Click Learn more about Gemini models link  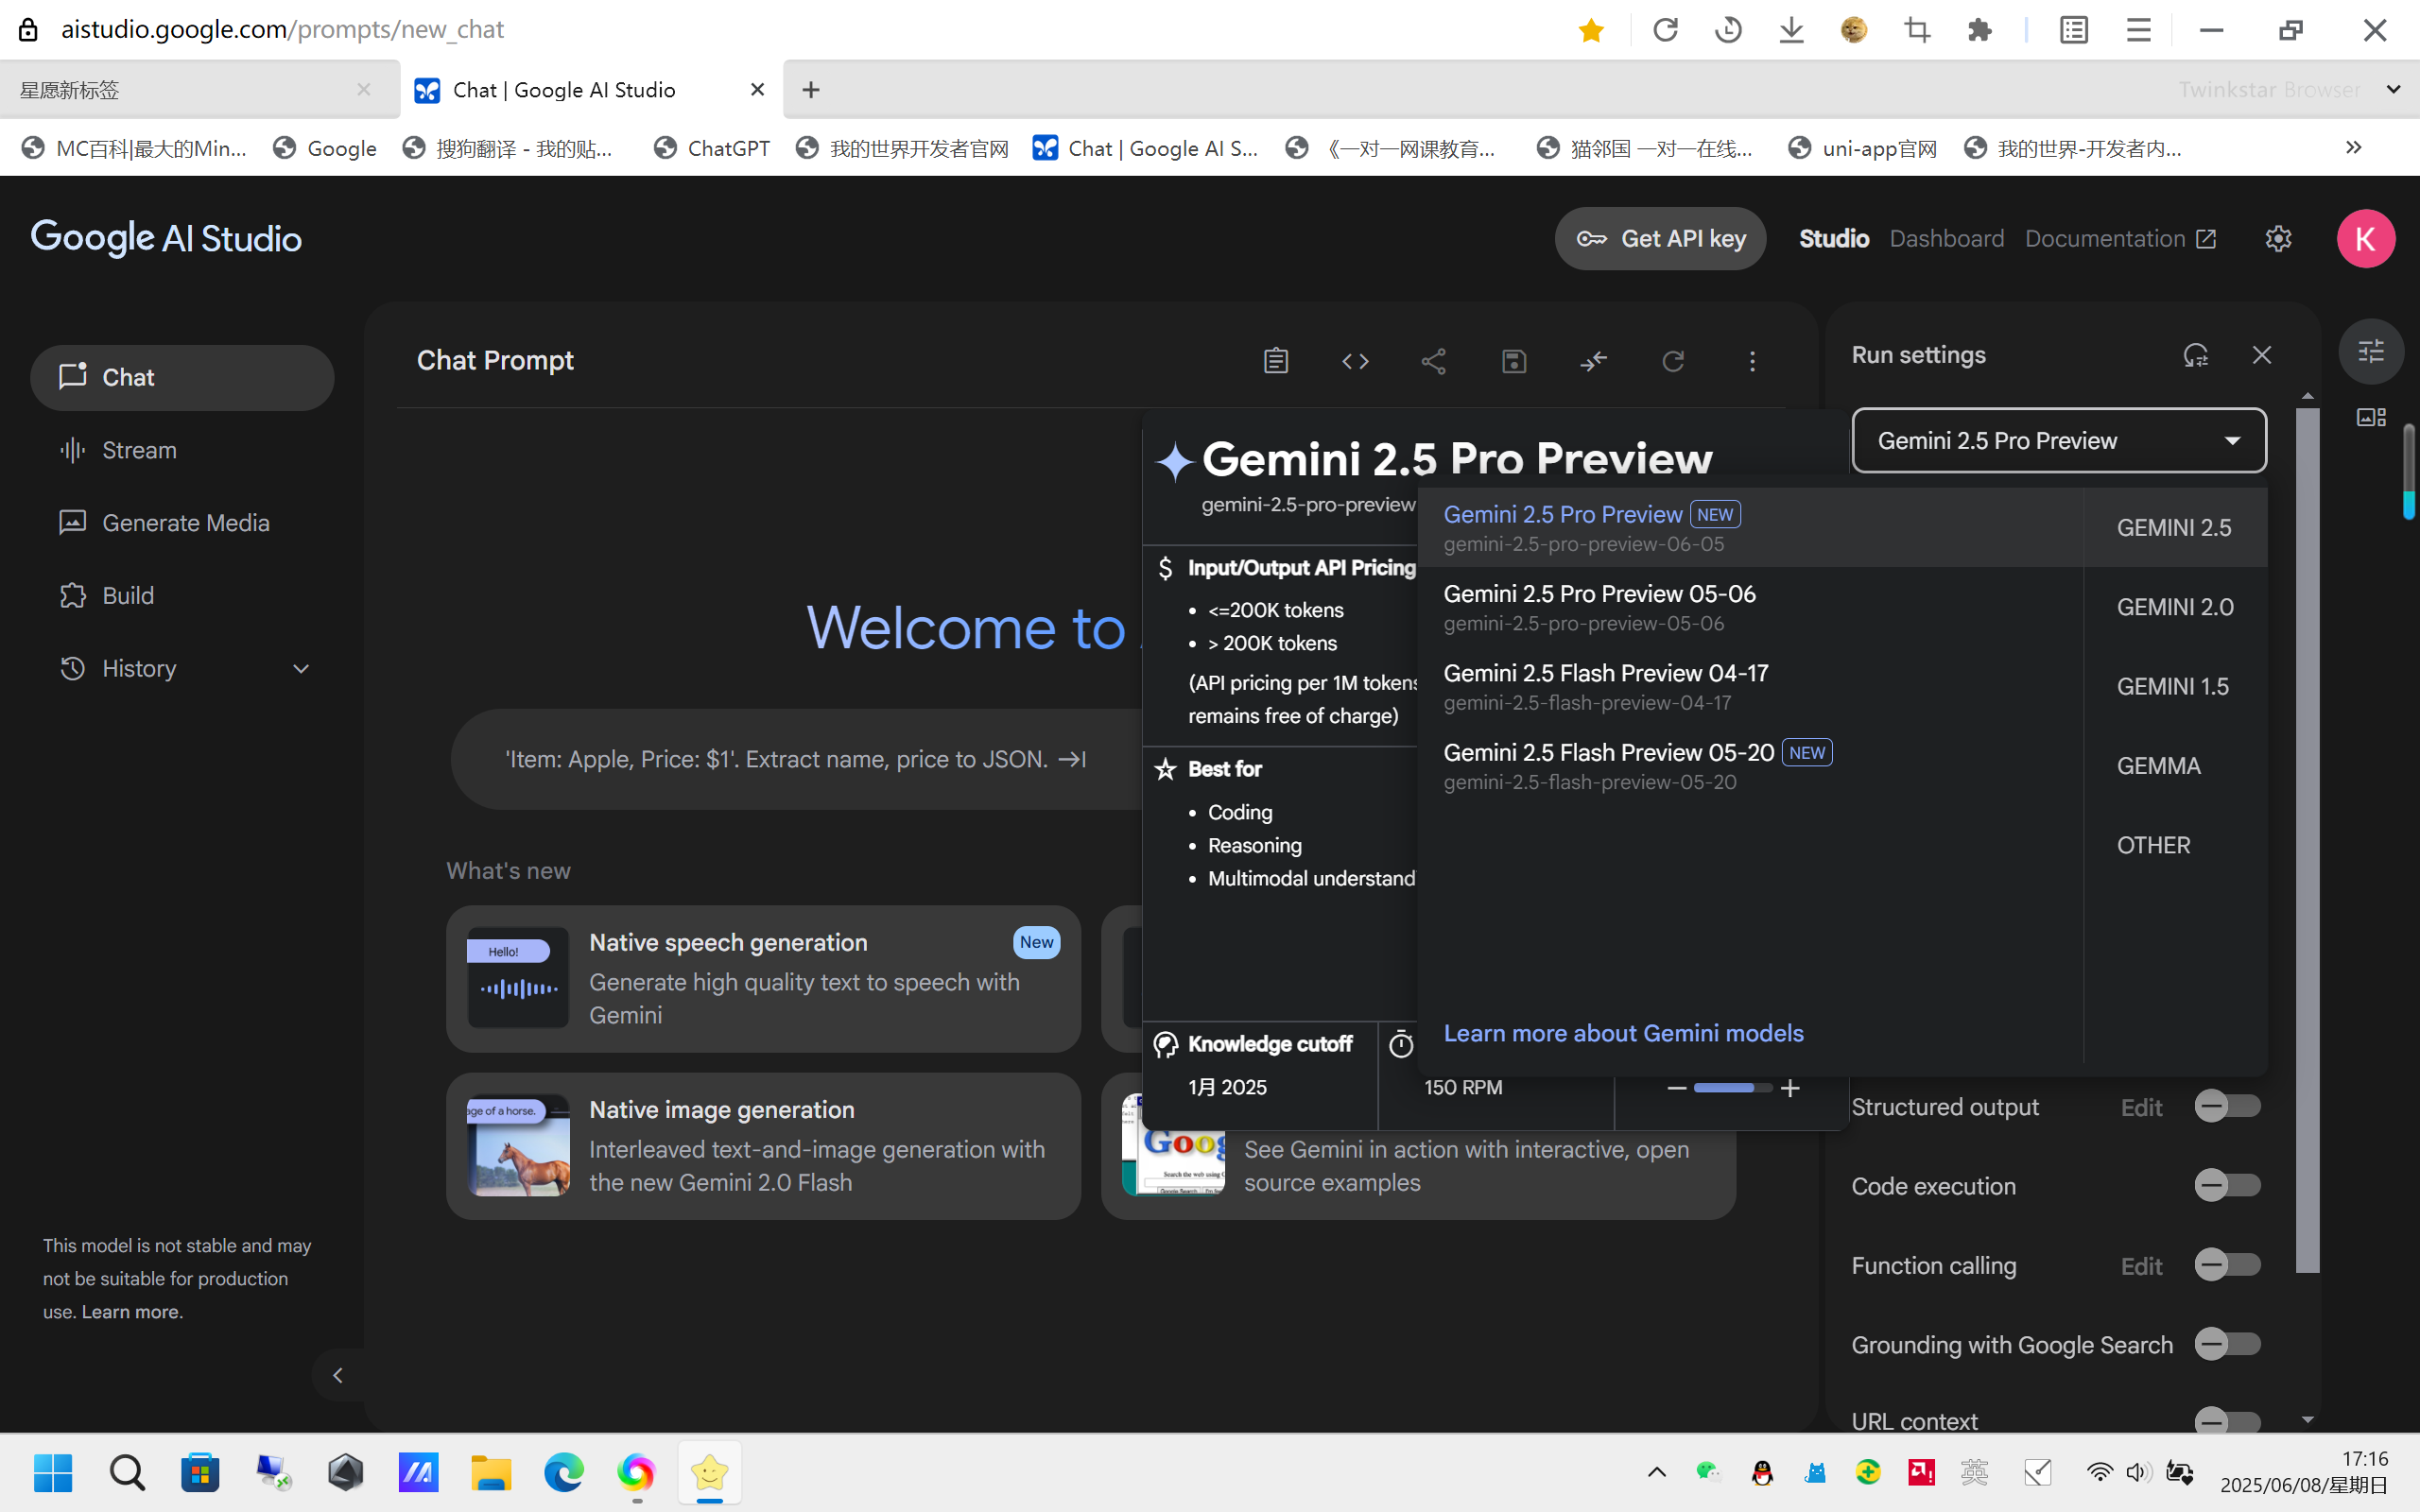tap(1623, 1033)
